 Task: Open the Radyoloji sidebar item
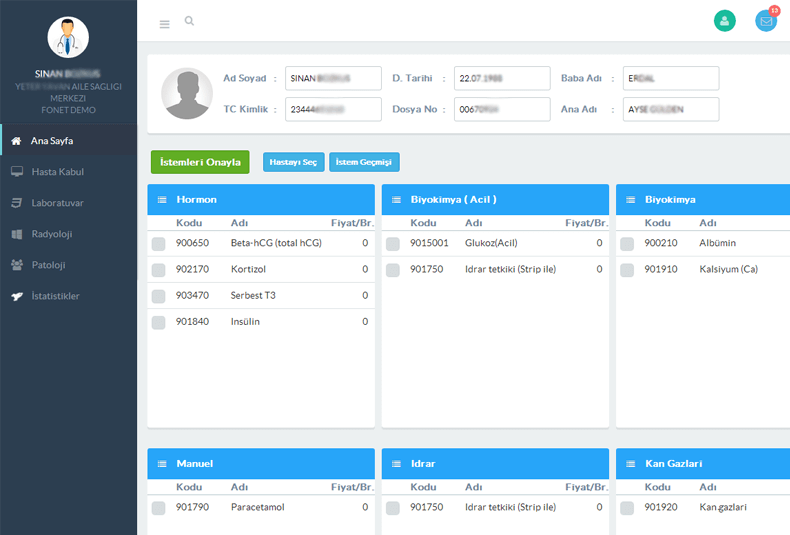coord(52,234)
